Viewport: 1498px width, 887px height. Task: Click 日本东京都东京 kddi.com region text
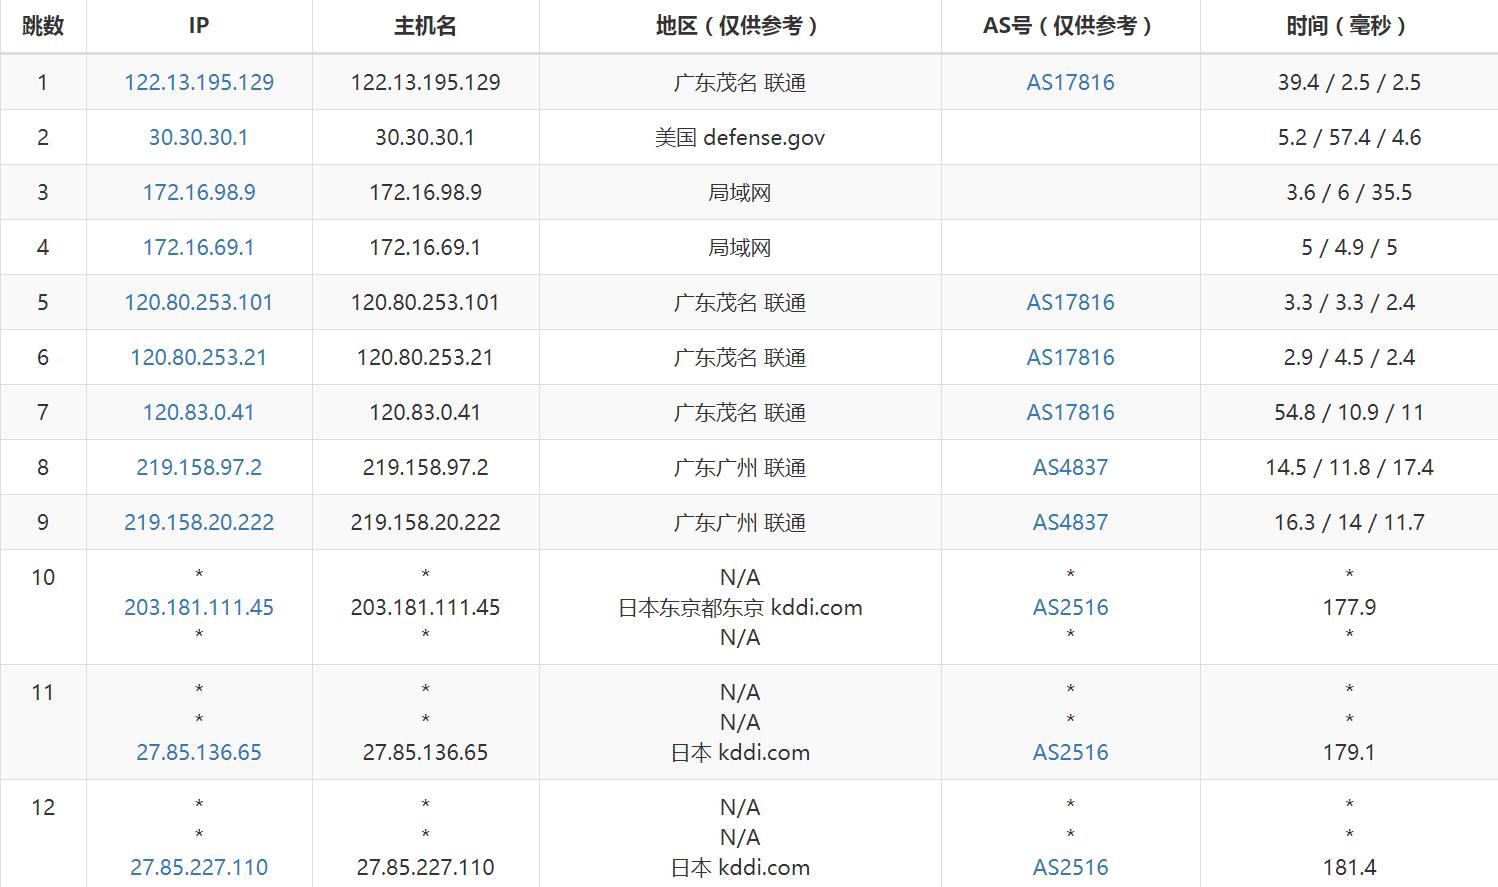point(740,607)
